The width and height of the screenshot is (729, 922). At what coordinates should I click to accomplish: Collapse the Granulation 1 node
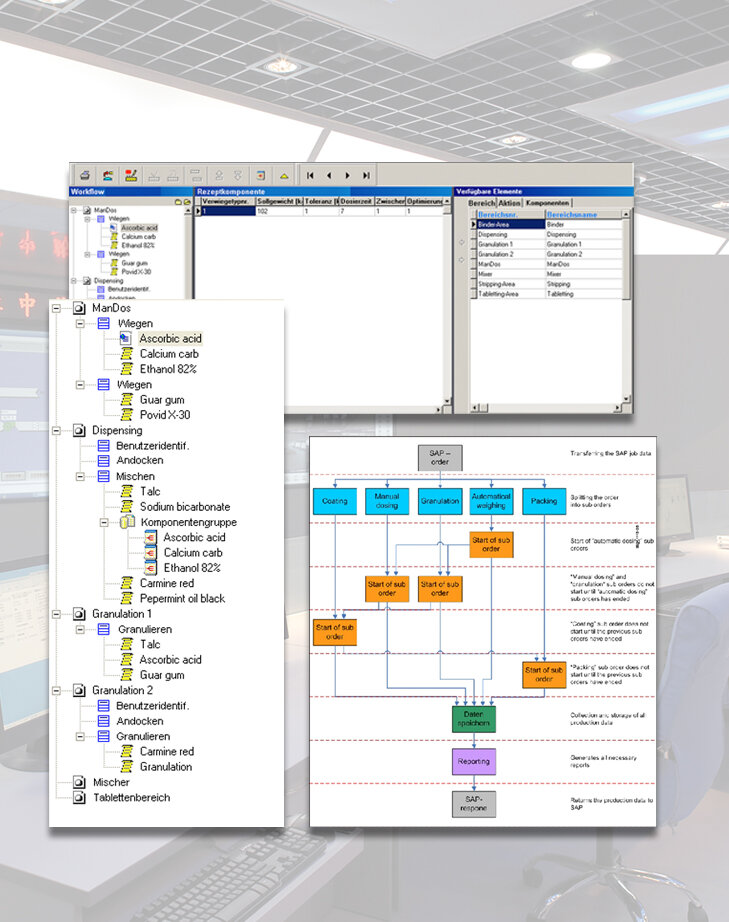(x=56, y=614)
